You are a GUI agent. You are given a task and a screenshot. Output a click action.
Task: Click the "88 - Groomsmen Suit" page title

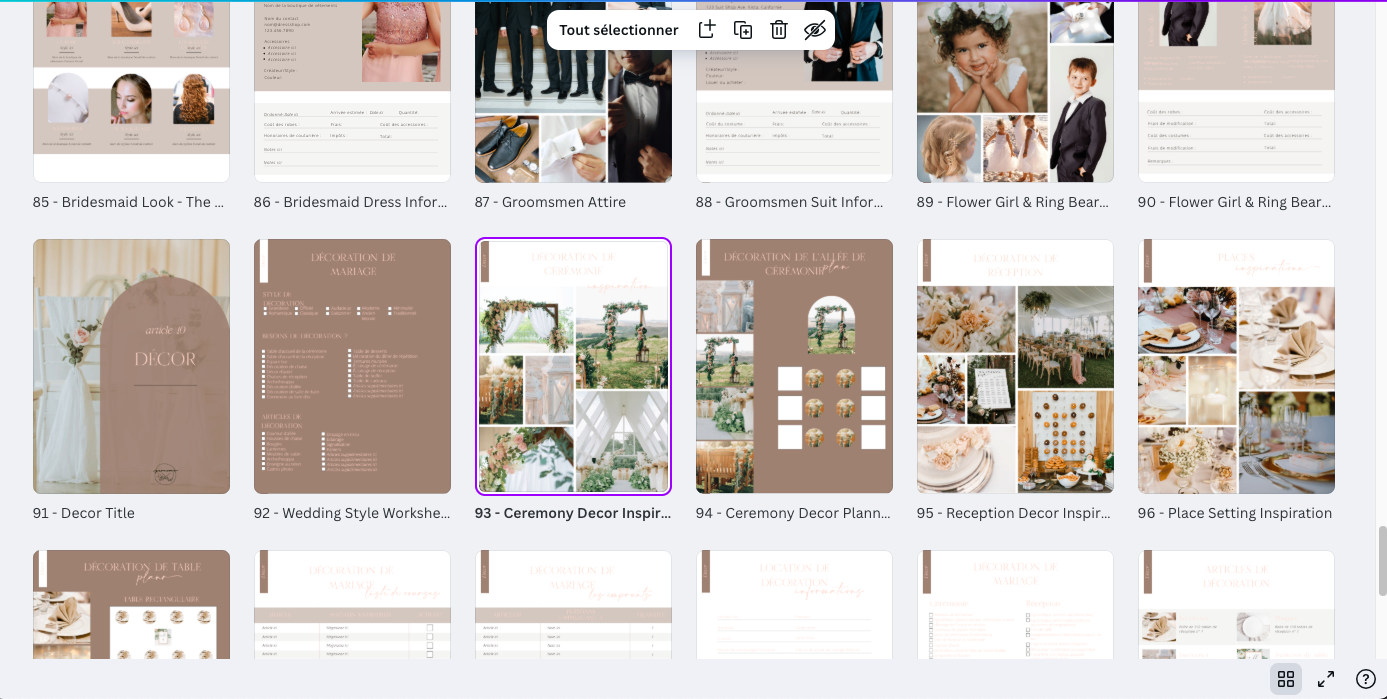(x=790, y=202)
